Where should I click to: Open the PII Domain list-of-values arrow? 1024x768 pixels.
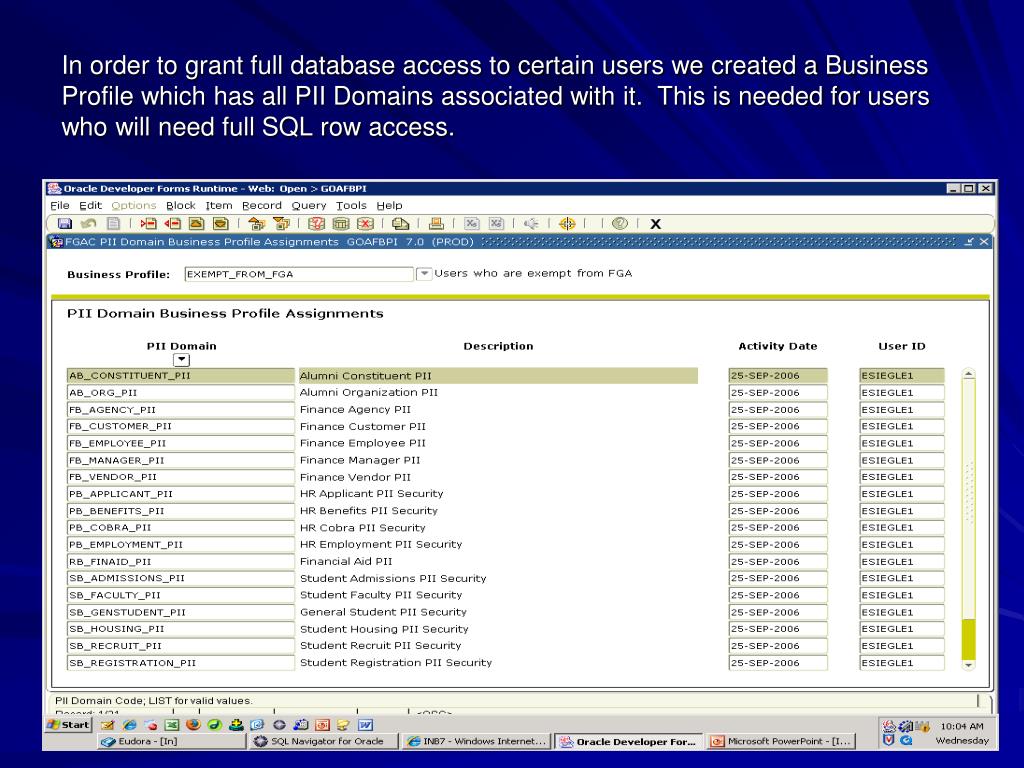(x=181, y=360)
